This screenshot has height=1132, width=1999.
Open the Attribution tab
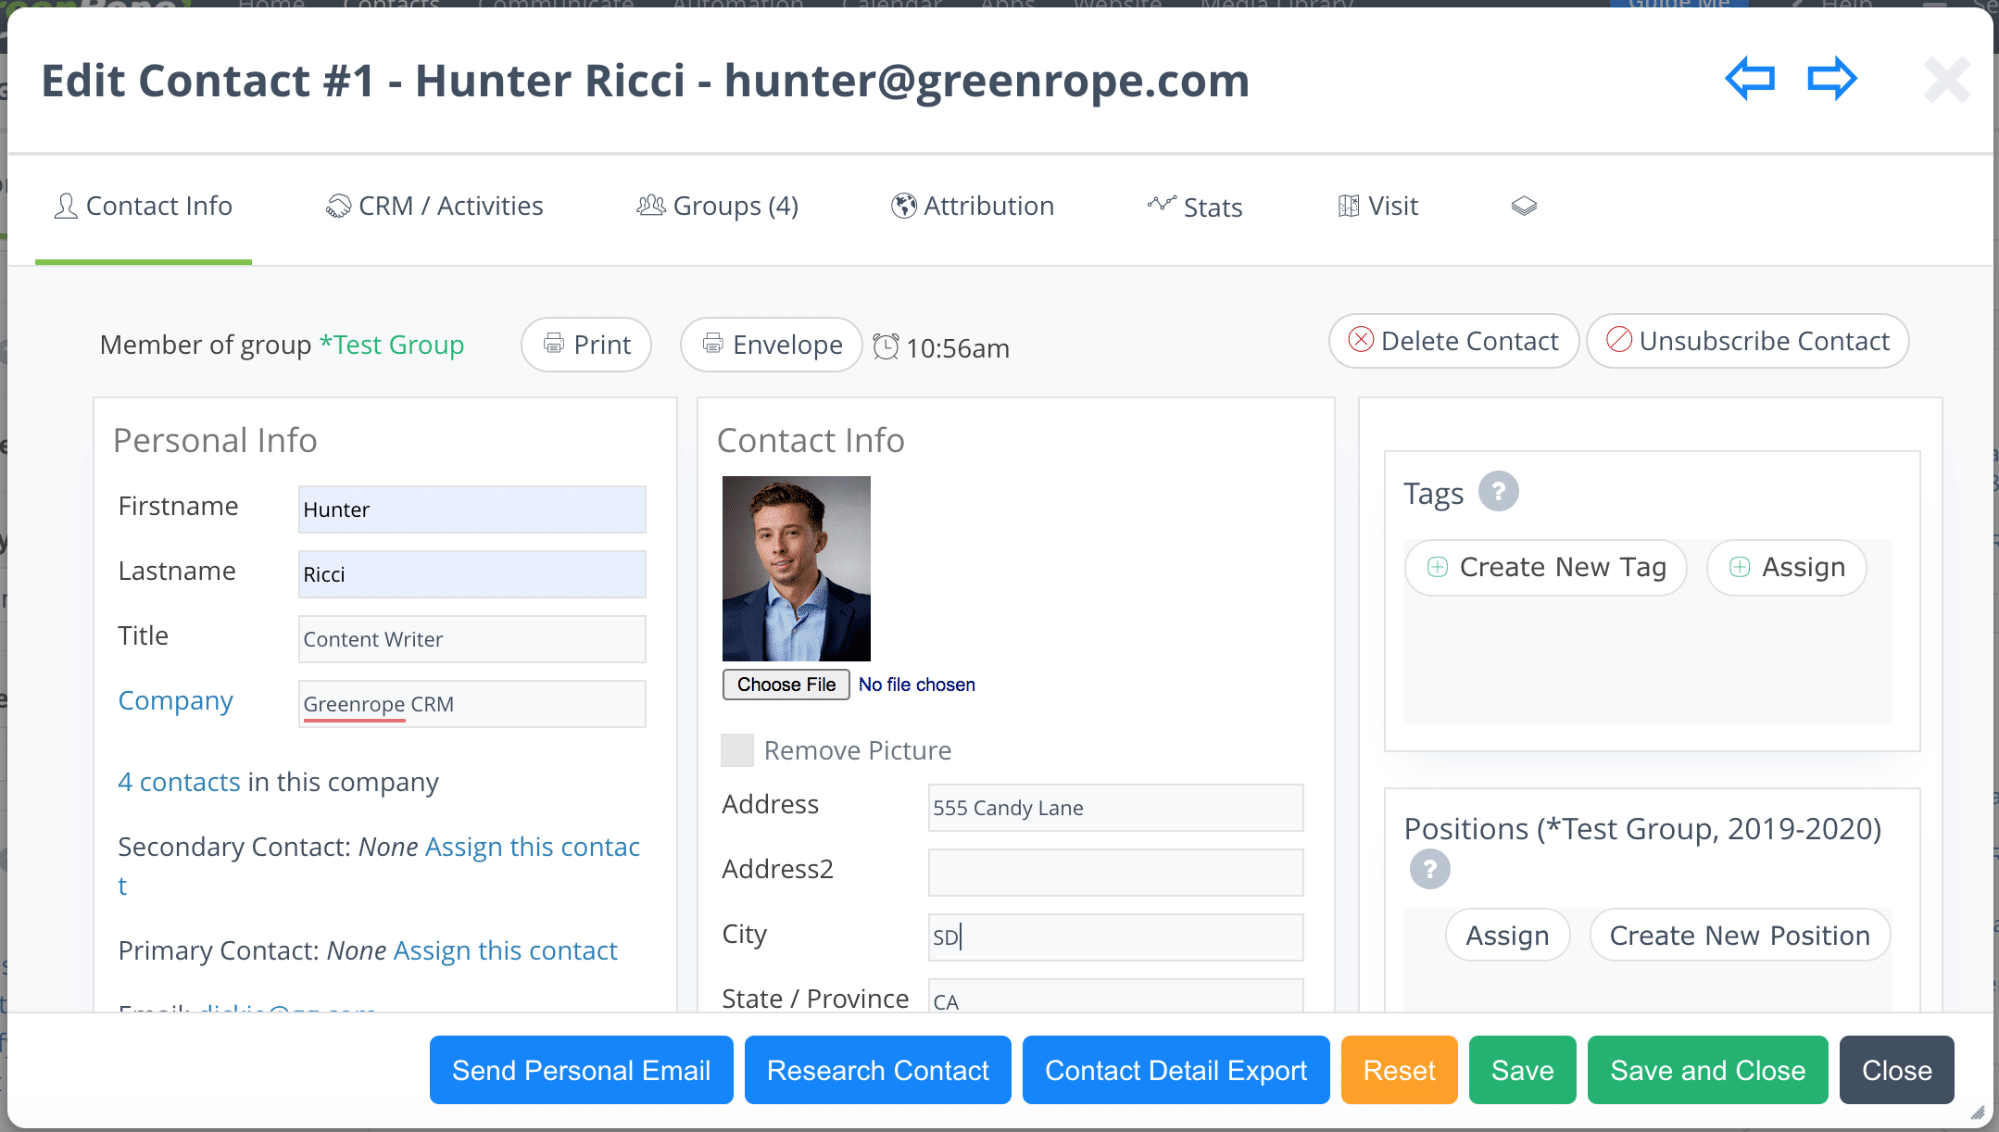[x=972, y=206]
